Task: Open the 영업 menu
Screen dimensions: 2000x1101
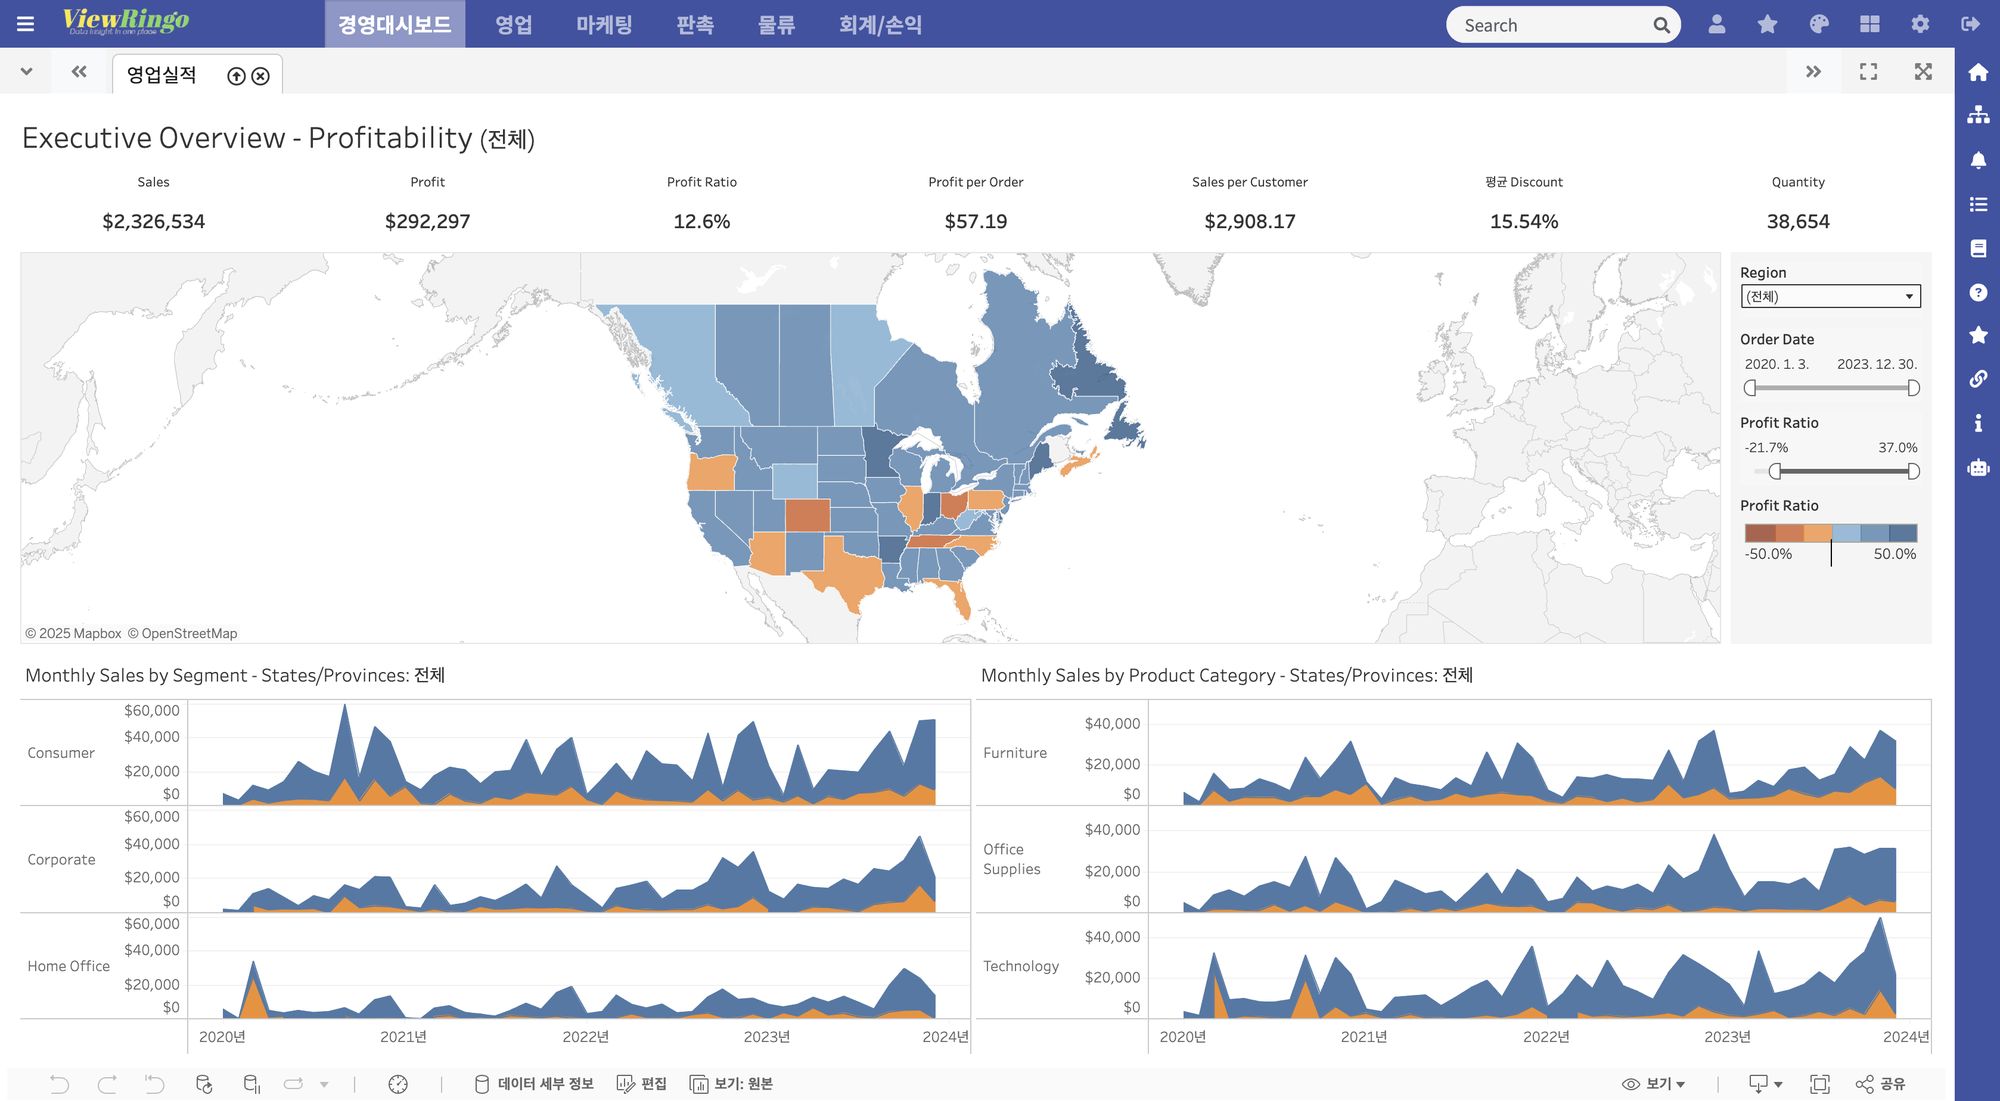Action: 514,24
